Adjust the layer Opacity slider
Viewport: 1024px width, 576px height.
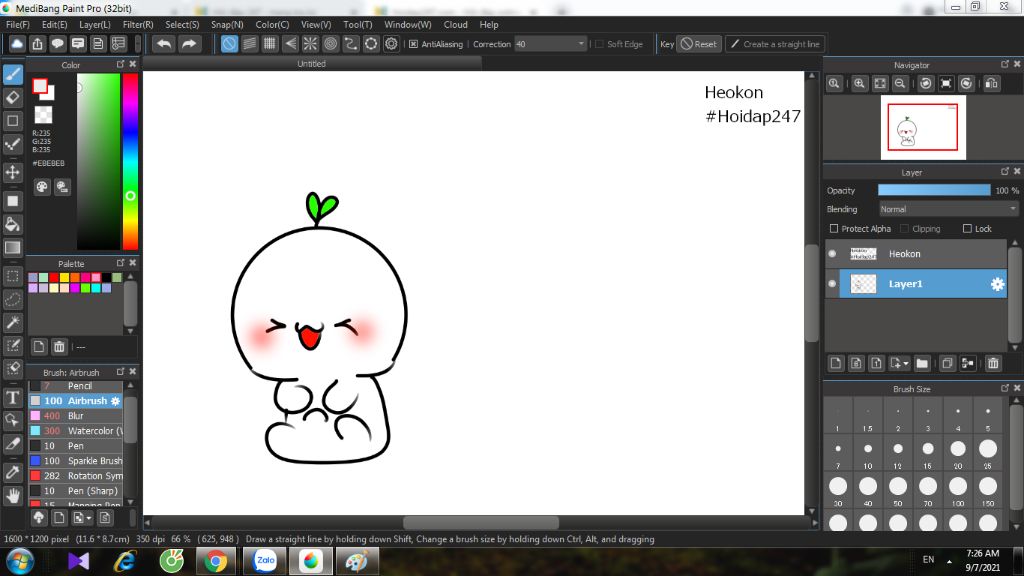tap(934, 190)
